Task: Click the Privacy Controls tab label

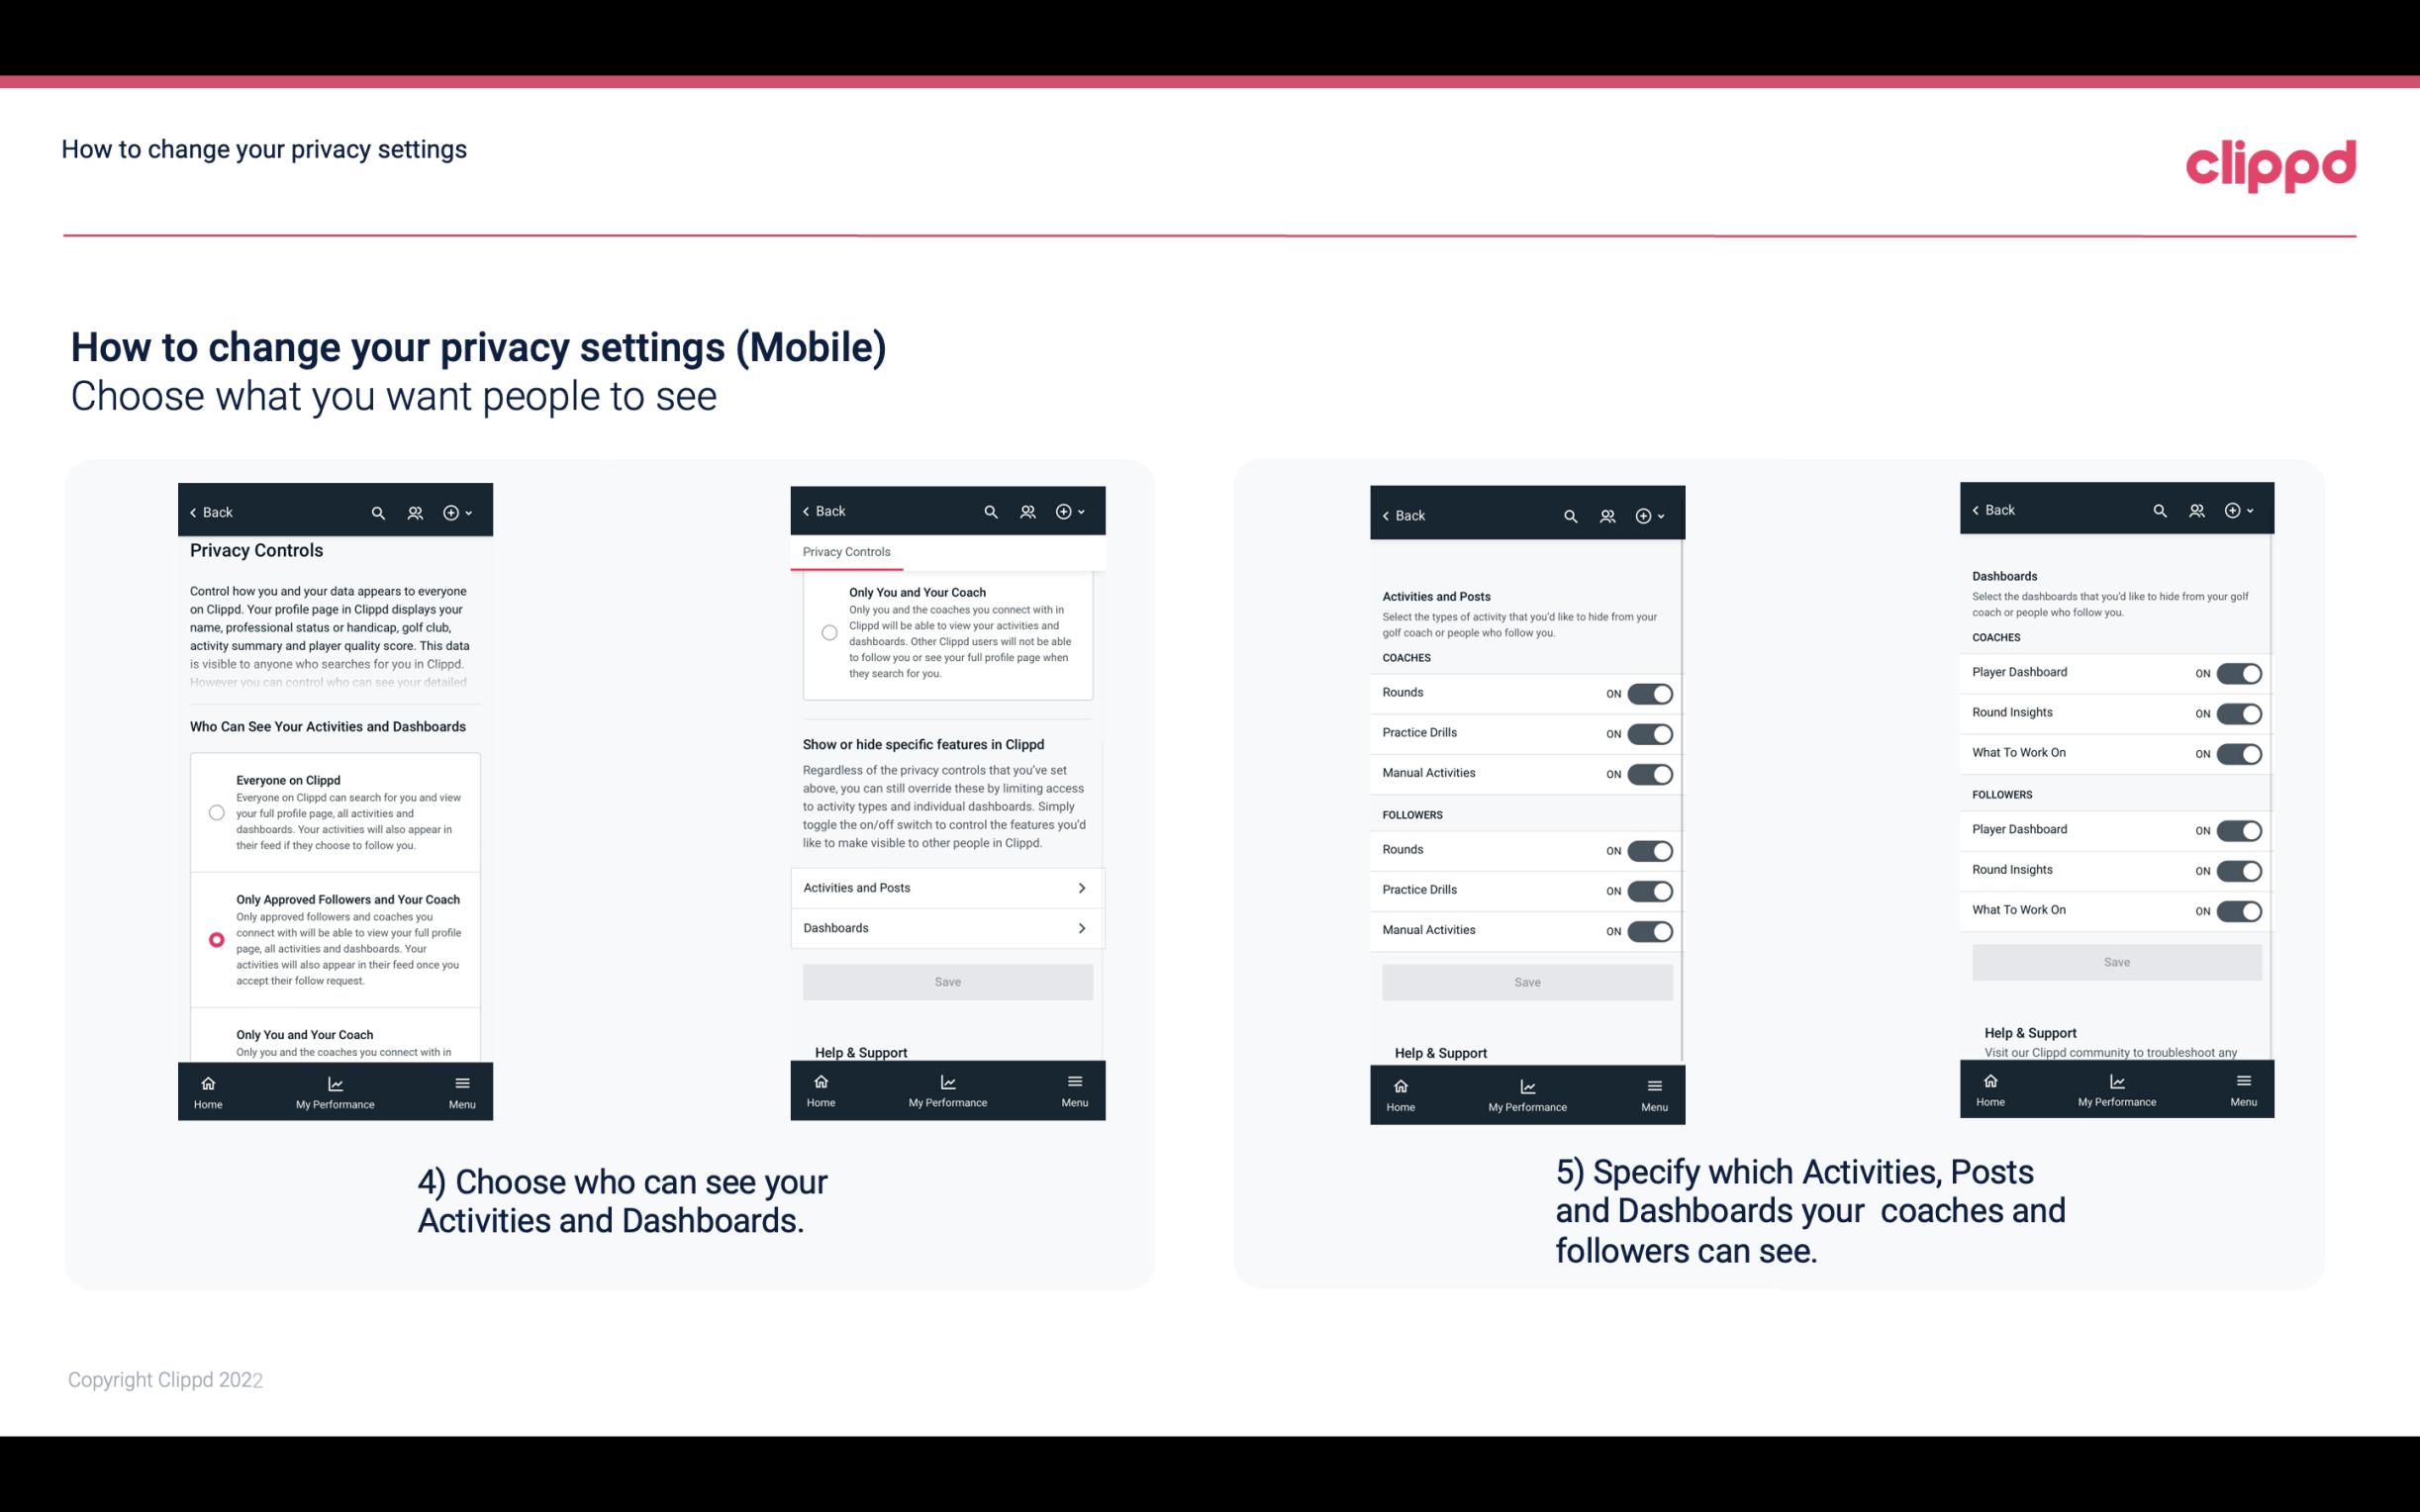Action: point(845,552)
